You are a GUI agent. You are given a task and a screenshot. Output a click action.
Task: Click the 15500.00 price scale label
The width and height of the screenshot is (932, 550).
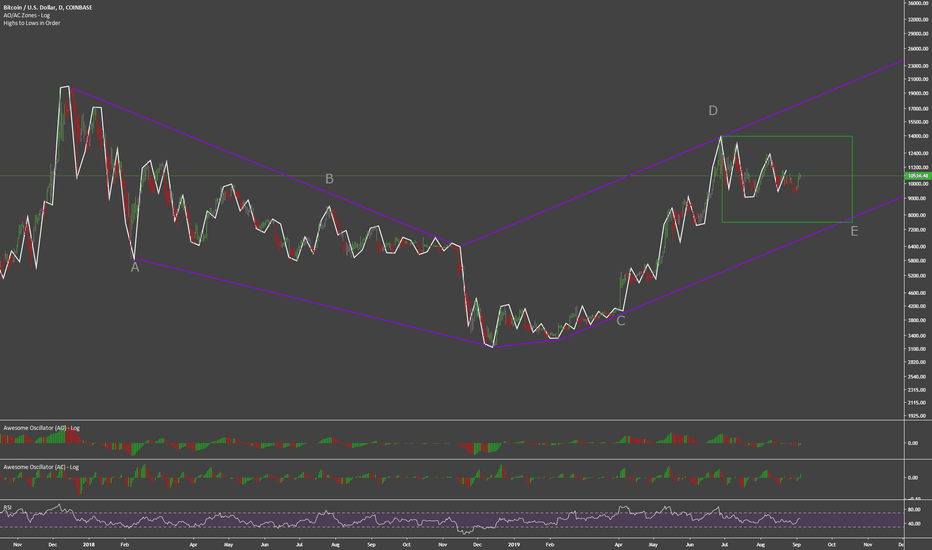[x=918, y=122]
